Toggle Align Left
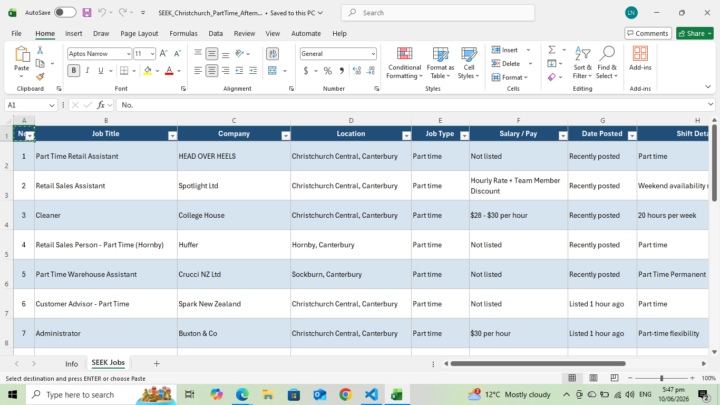The height and width of the screenshot is (405, 720). [x=198, y=71]
